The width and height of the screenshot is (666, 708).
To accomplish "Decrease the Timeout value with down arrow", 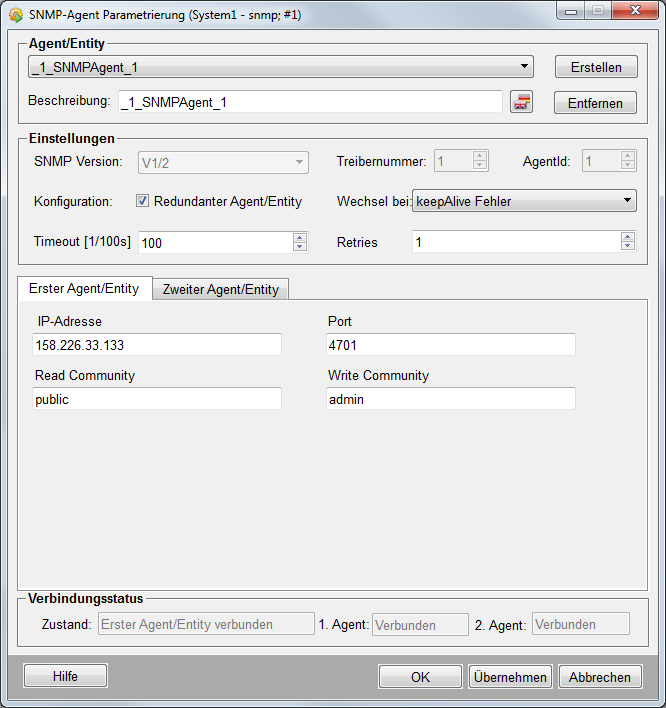I will click(299, 247).
